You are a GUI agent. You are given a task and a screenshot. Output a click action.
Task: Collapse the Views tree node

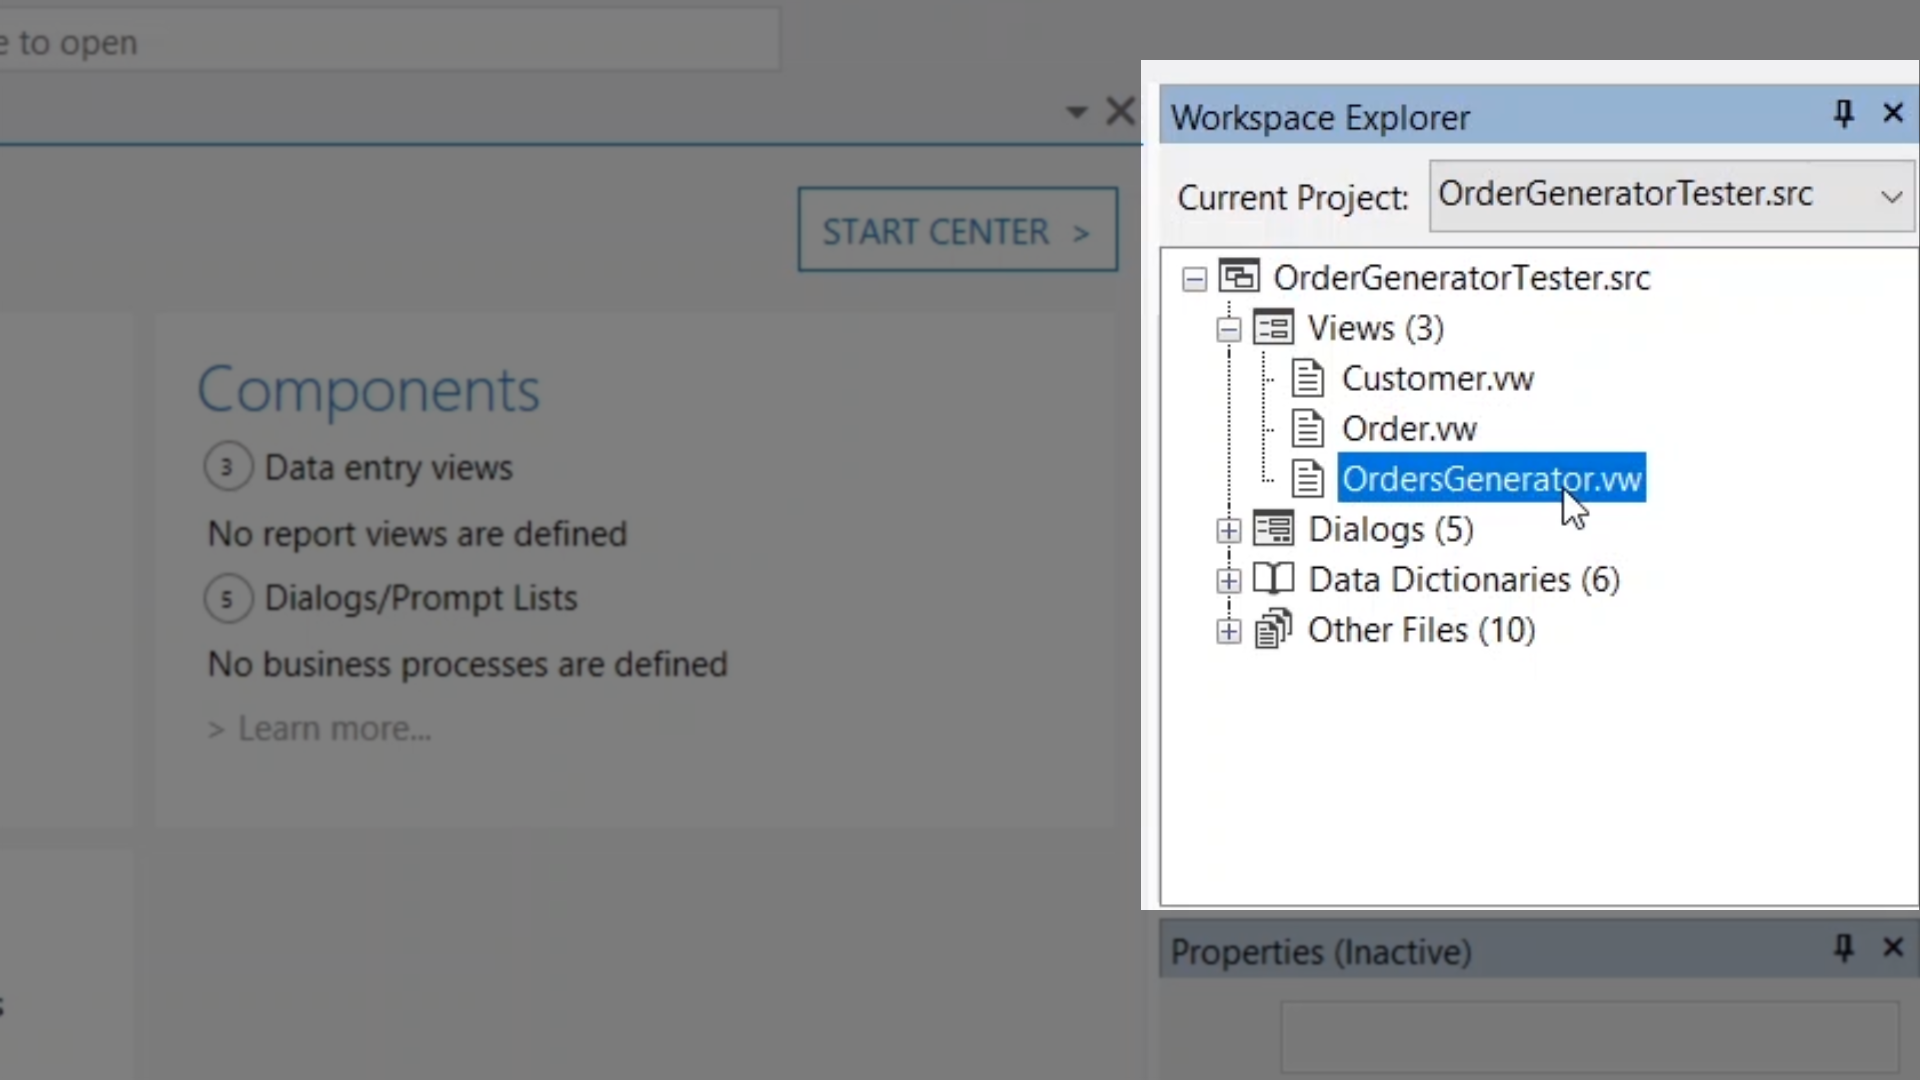1229,328
